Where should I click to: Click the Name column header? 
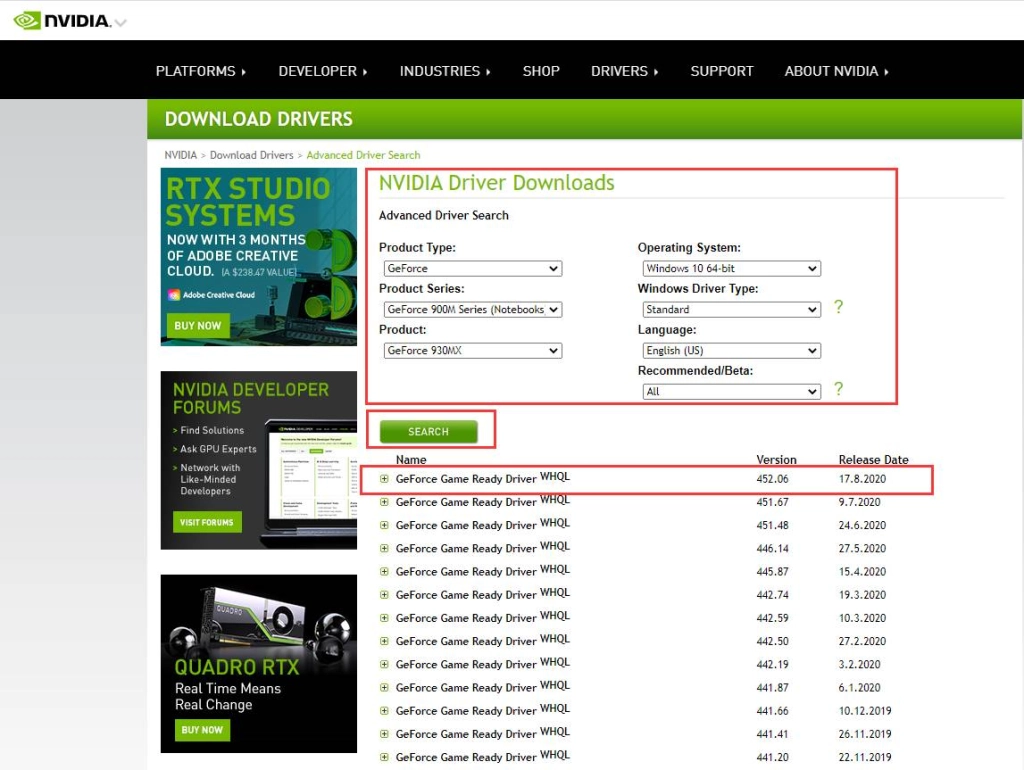(411, 460)
